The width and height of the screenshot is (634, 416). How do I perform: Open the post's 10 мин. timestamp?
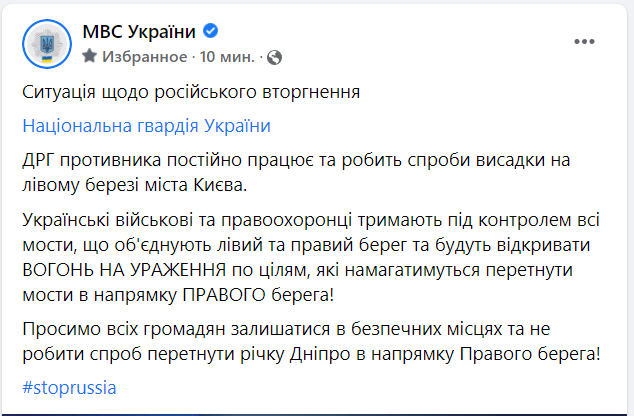pyautogui.click(x=228, y=55)
